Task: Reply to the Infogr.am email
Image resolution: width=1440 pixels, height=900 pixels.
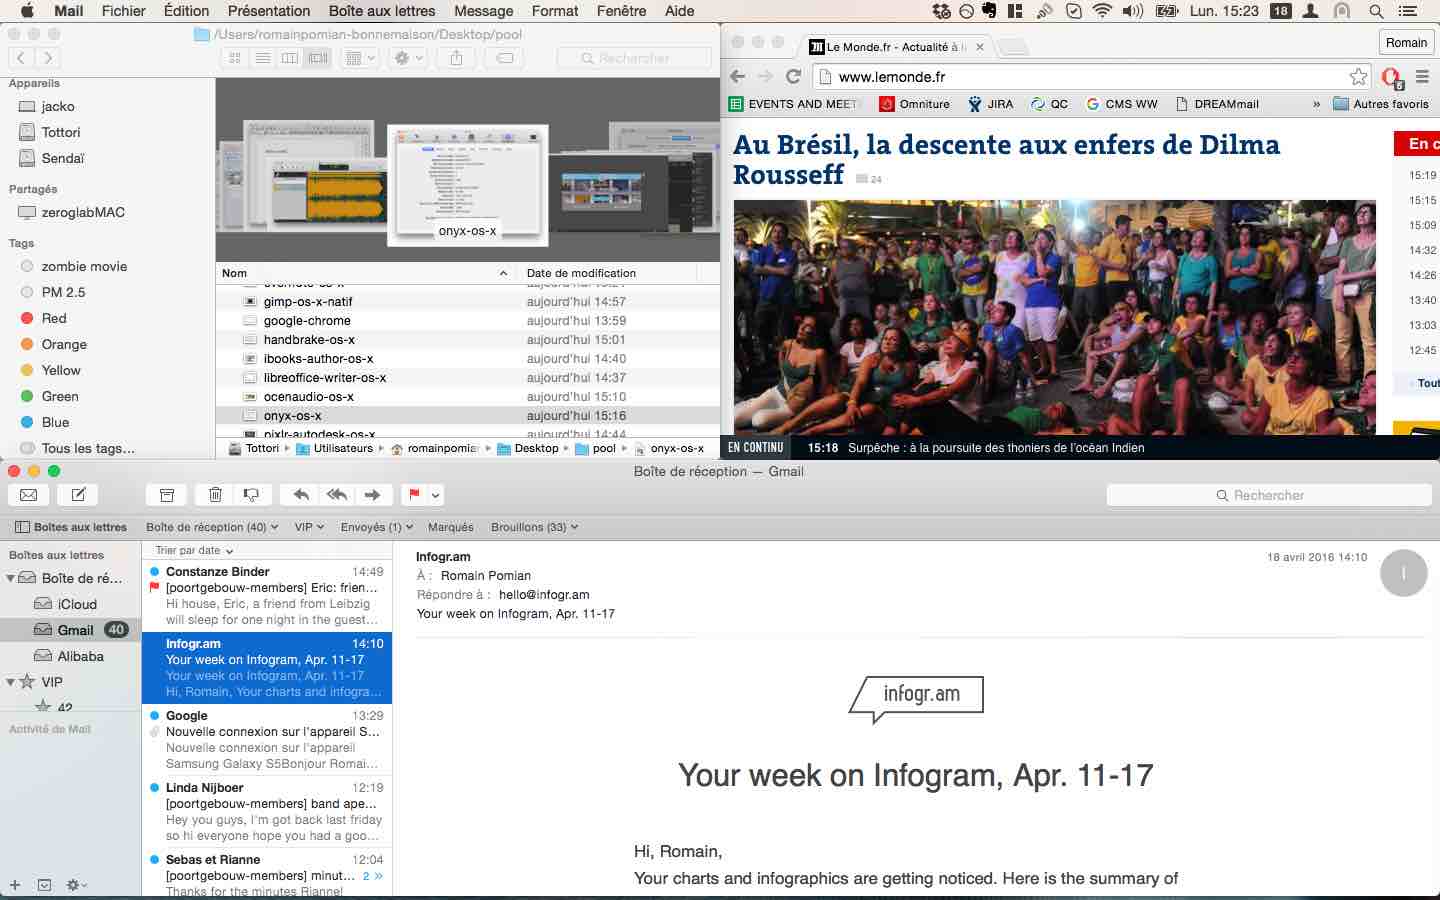Action: (x=300, y=494)
